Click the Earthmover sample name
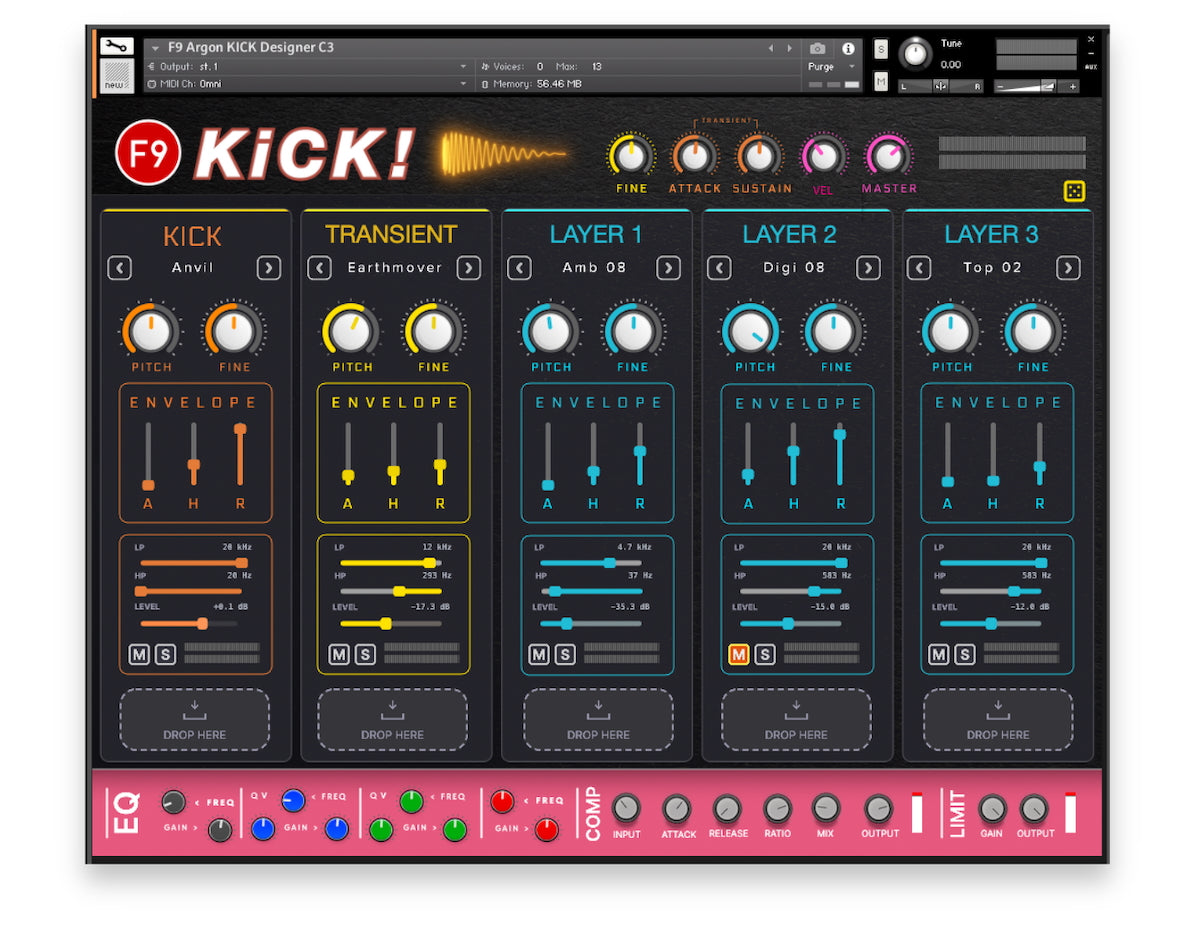 [393, 268]
